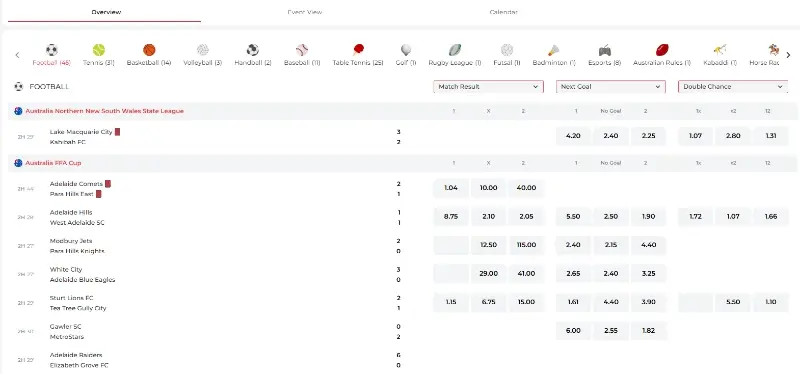Image resolution: width=800 pixels, height=374 pixels.
Task: Select the Volleyball sport icon
Action: click(203, 50)
